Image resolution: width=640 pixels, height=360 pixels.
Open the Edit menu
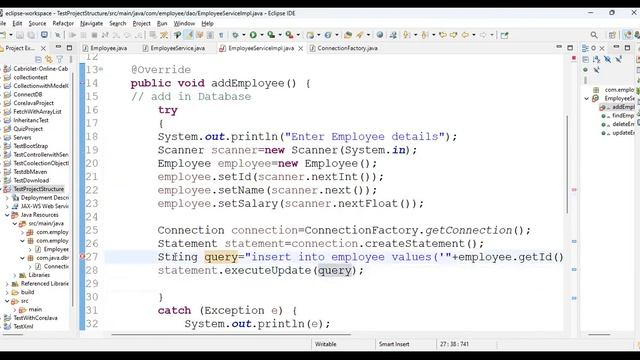click(17, 24)
